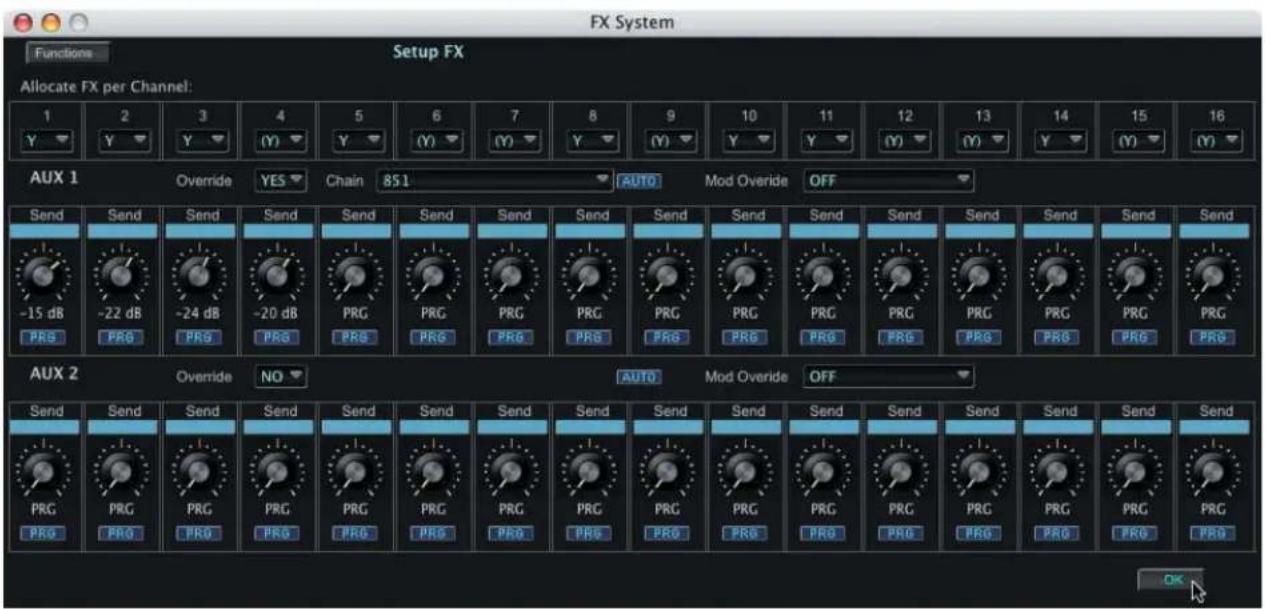Confirm settings with the OK button

coord(1170,581)
